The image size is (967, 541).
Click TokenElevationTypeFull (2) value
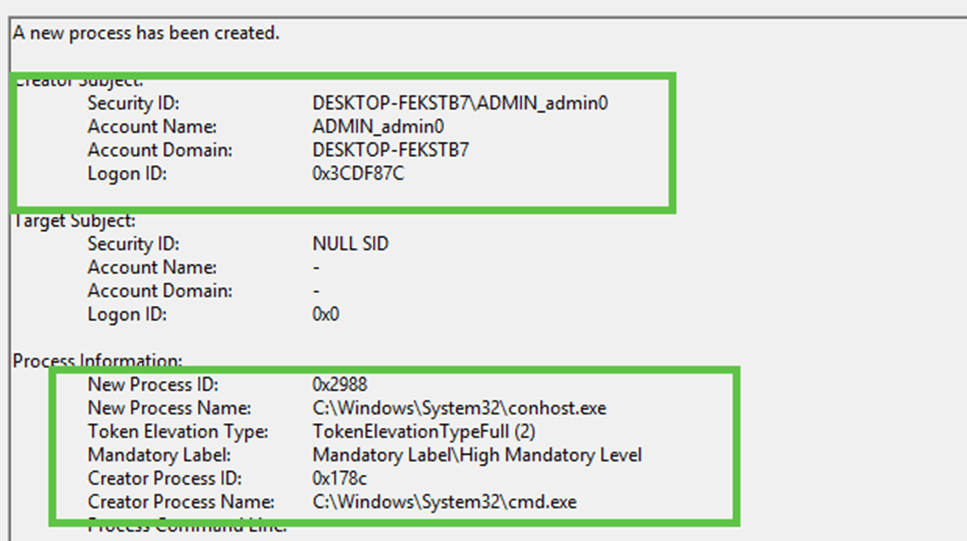pos(424,431)
